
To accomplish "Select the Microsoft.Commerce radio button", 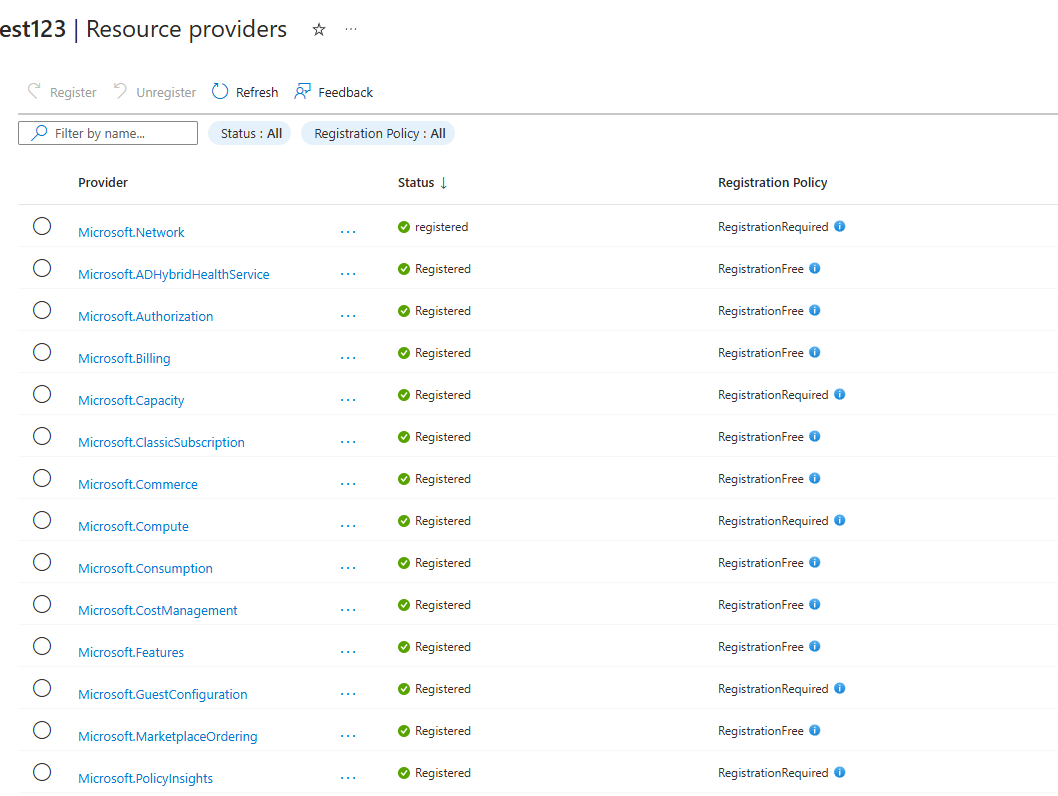I will [42, 478].
